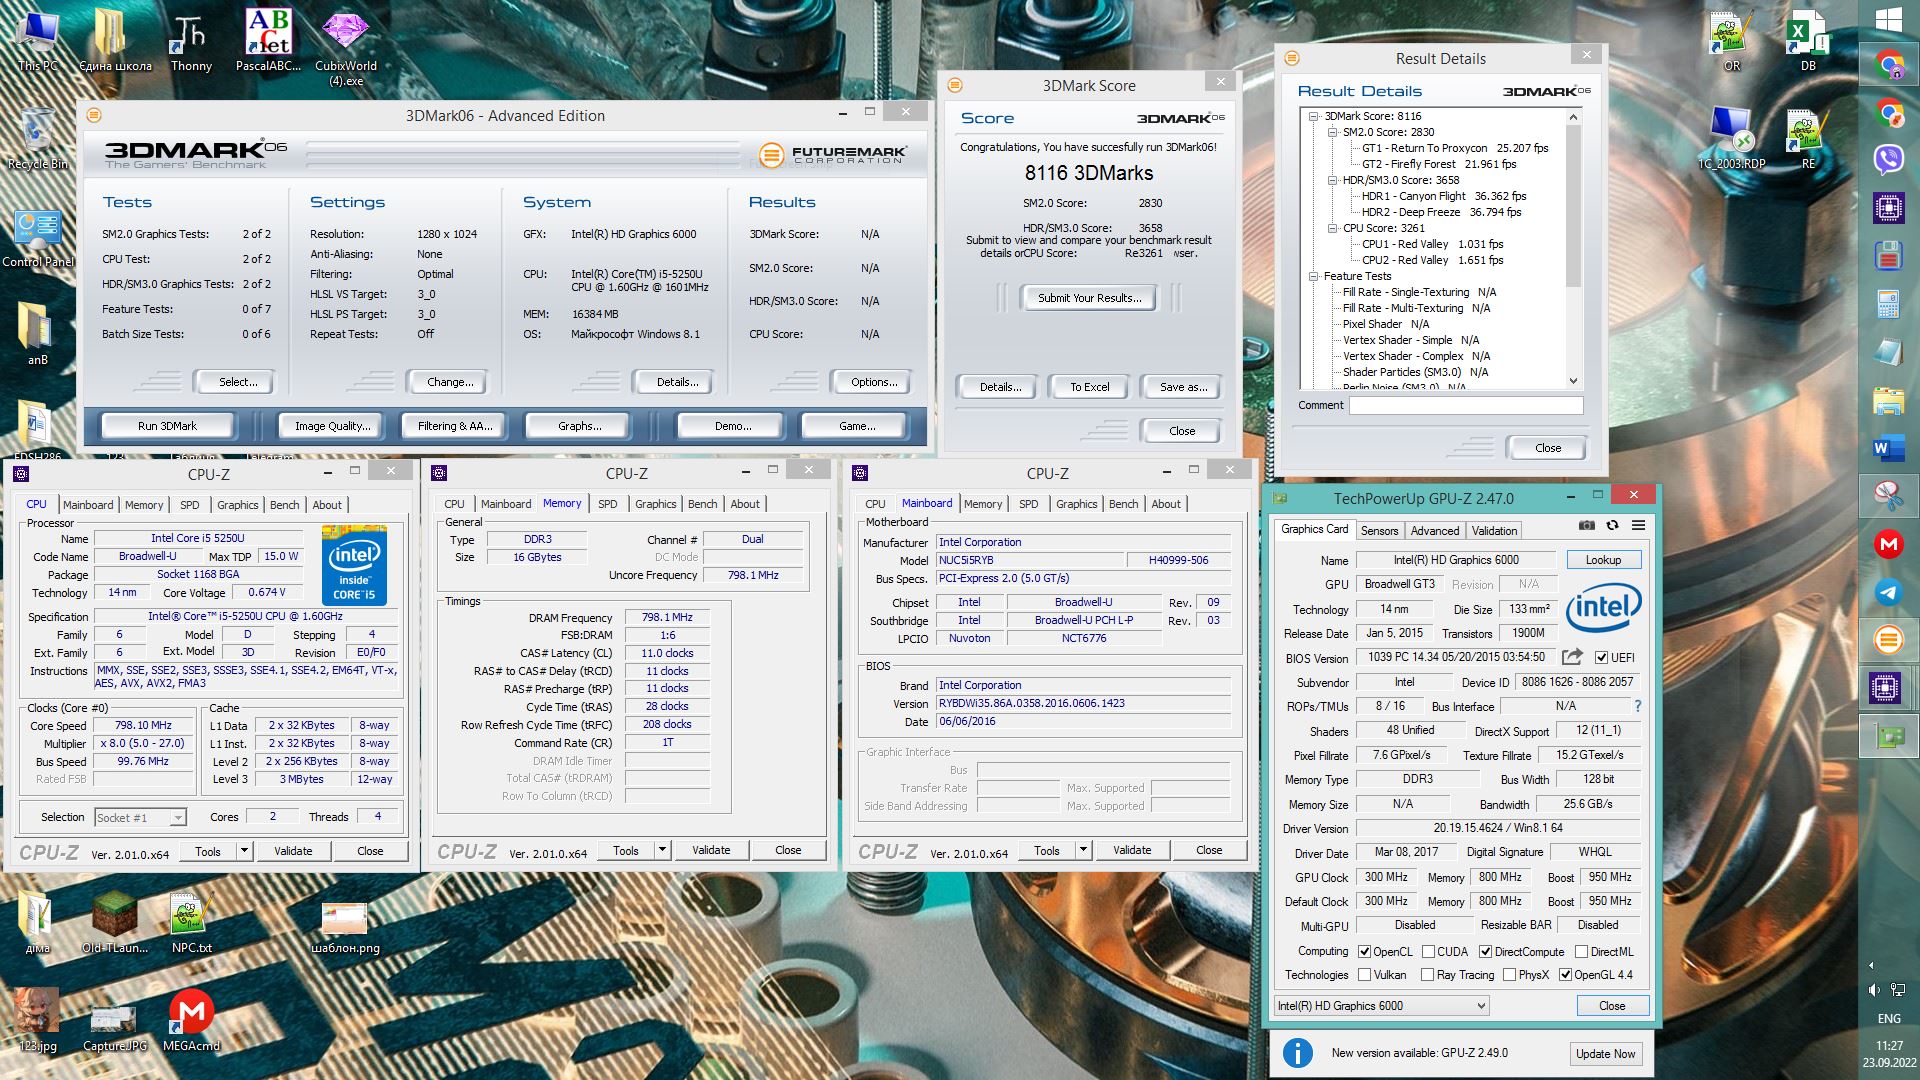Open Word from the taskbar

click(1888, 448)
